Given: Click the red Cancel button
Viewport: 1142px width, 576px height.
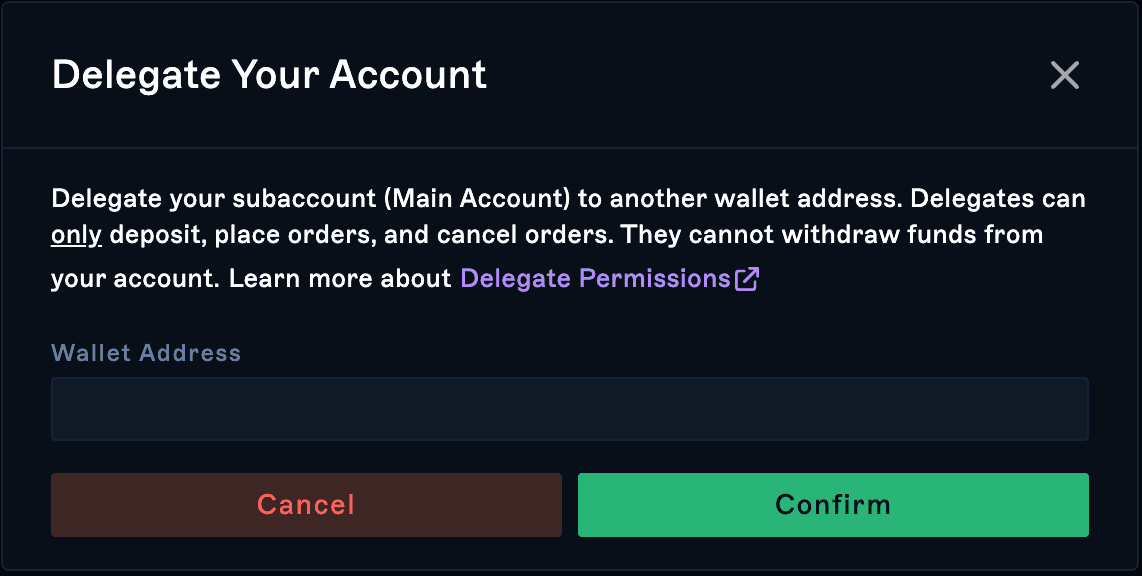Looking at the screenshot, I should [306, 505].
